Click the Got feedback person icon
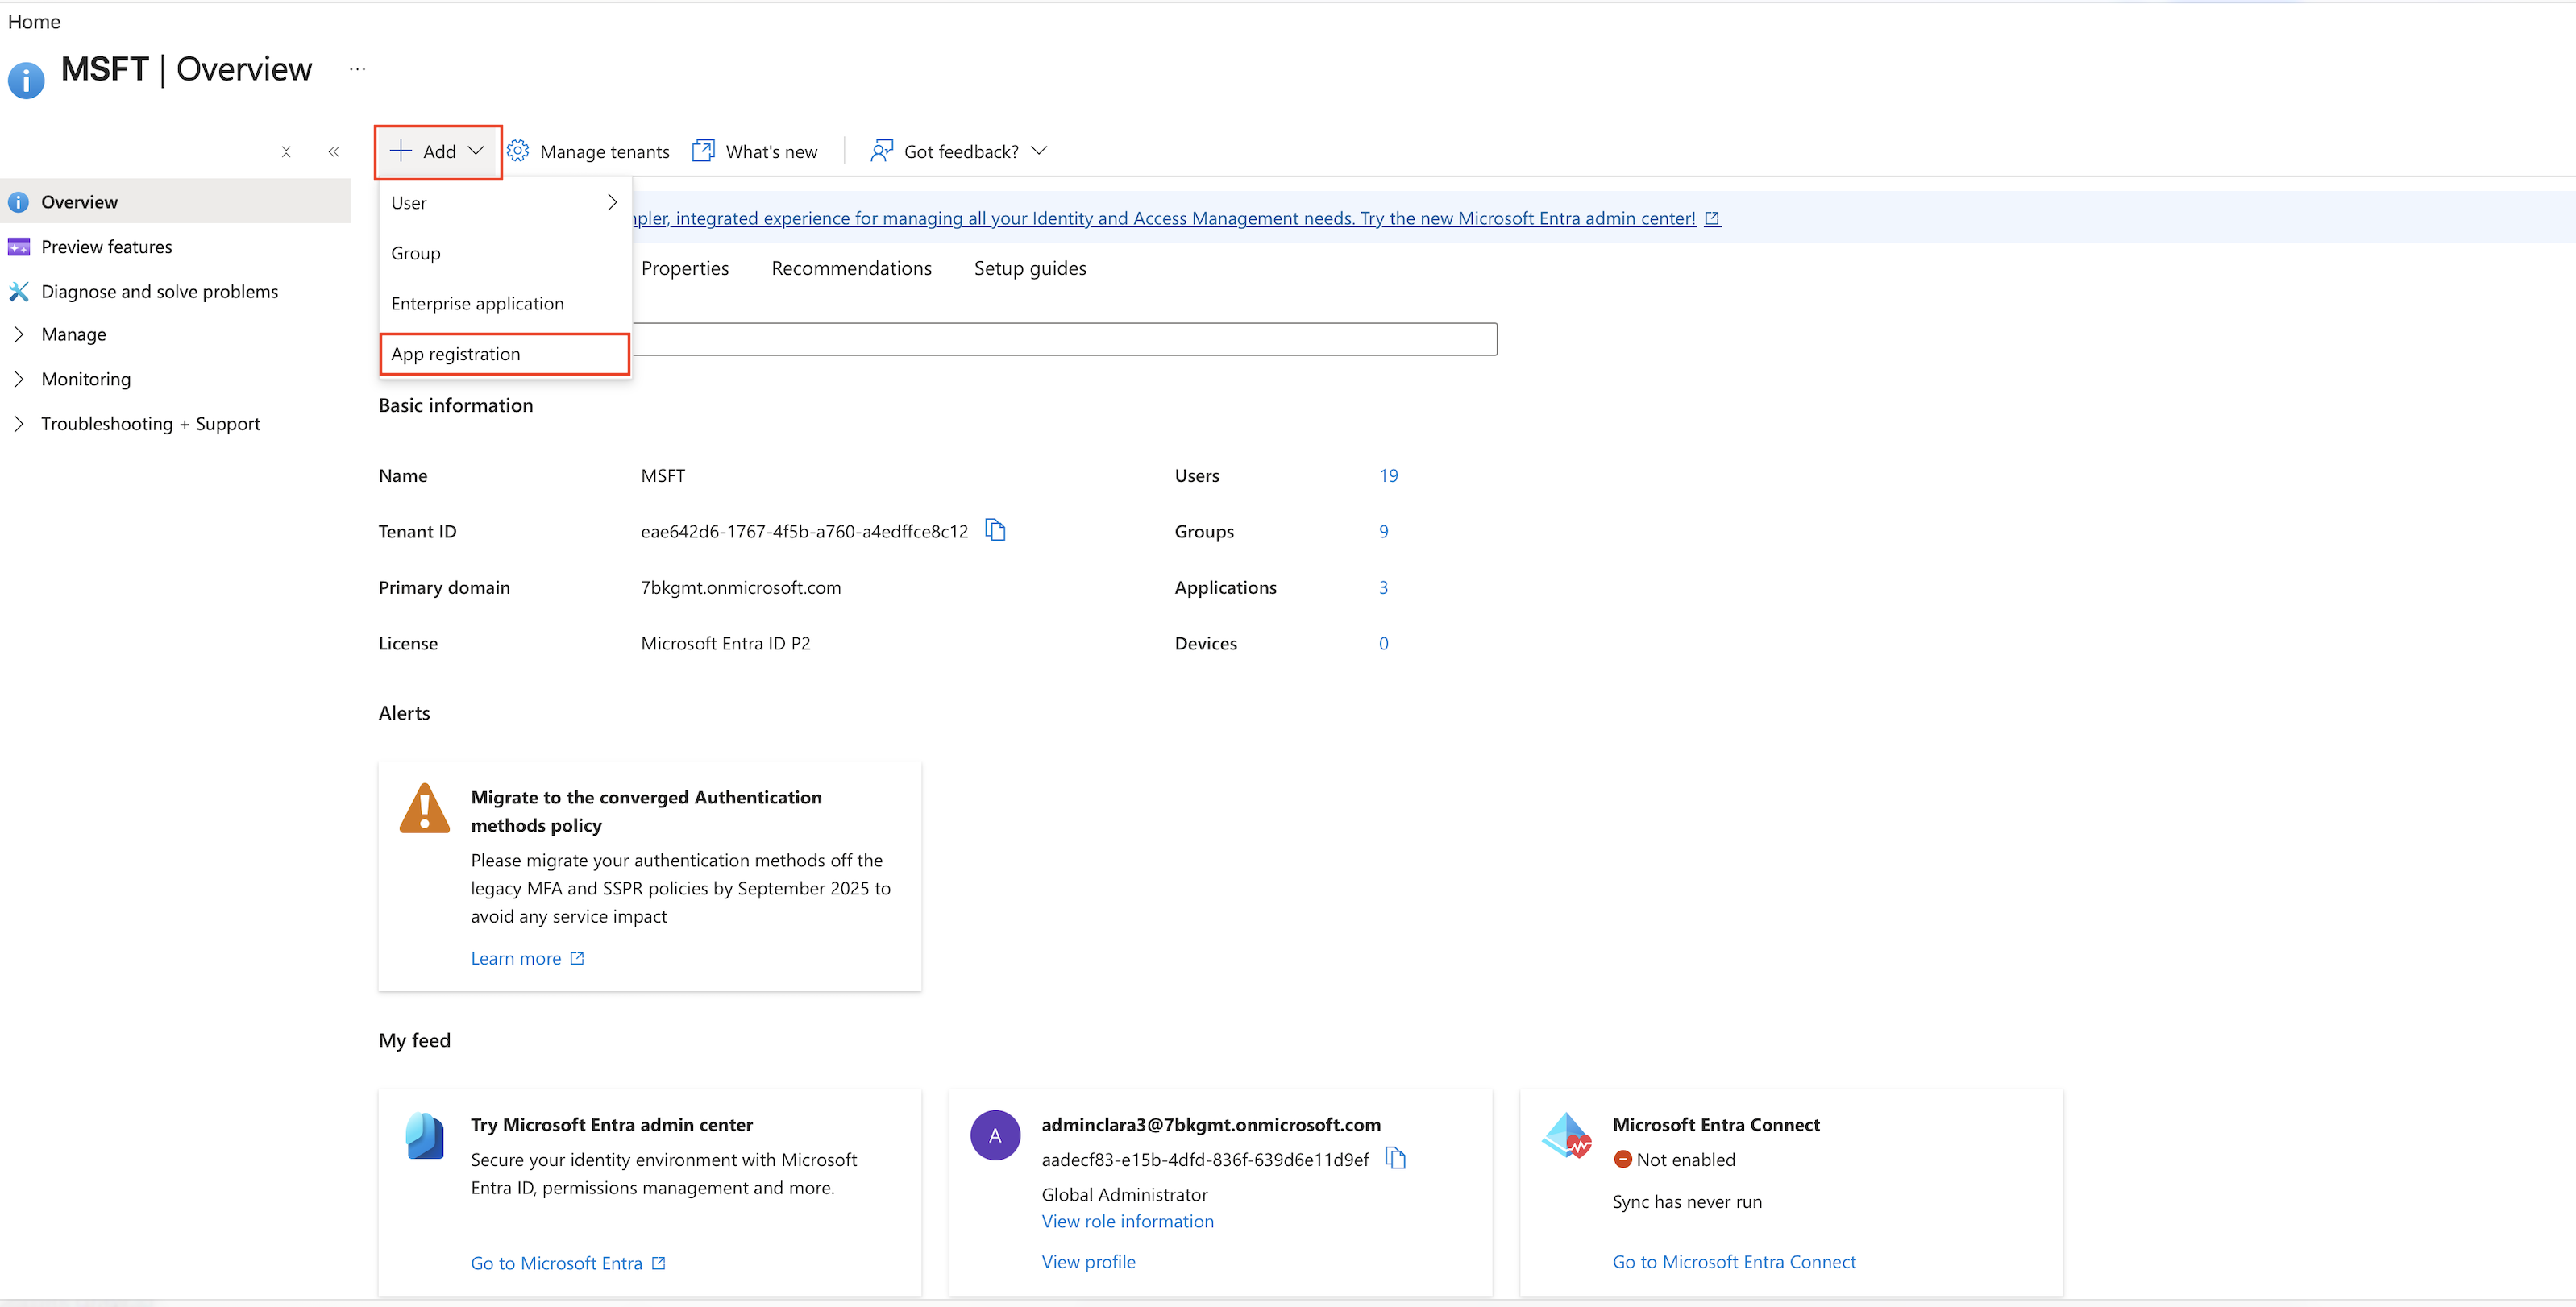 click(x=881, y=151)
